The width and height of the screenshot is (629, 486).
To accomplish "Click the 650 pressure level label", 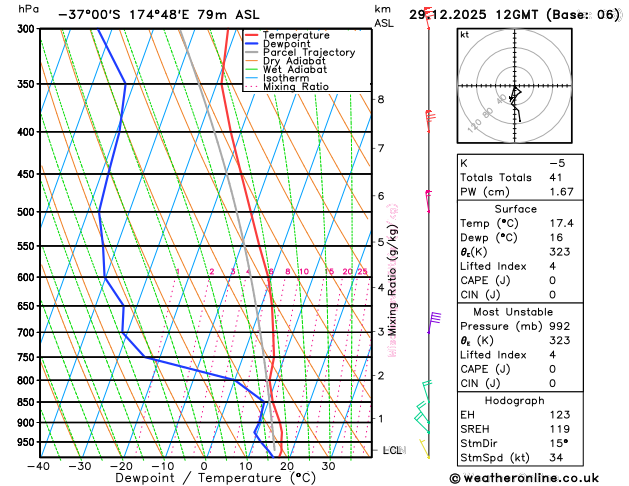I will (x=25, y=306).
